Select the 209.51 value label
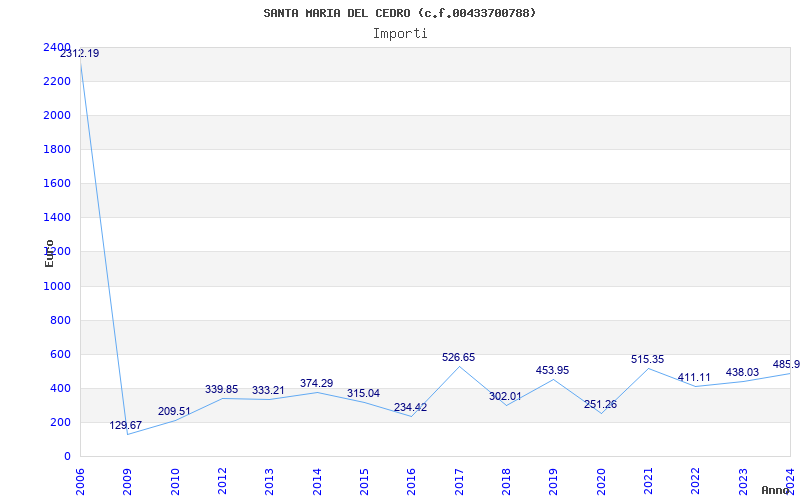The height and width of the screenshot is (500, 800). (x=174, y=411)
